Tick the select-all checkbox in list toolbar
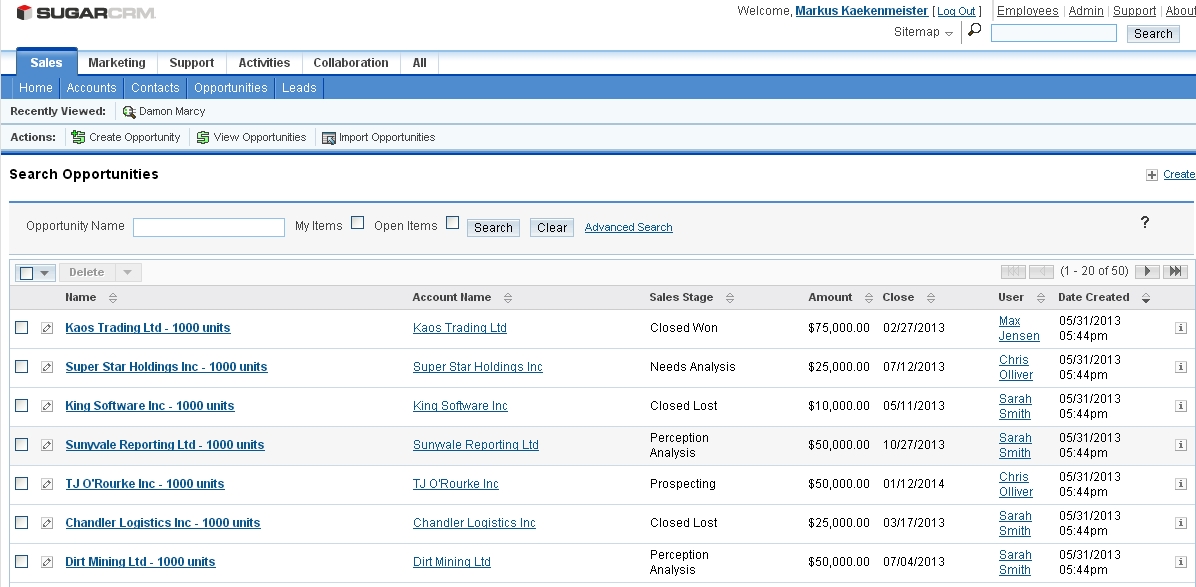 point(27,273)
